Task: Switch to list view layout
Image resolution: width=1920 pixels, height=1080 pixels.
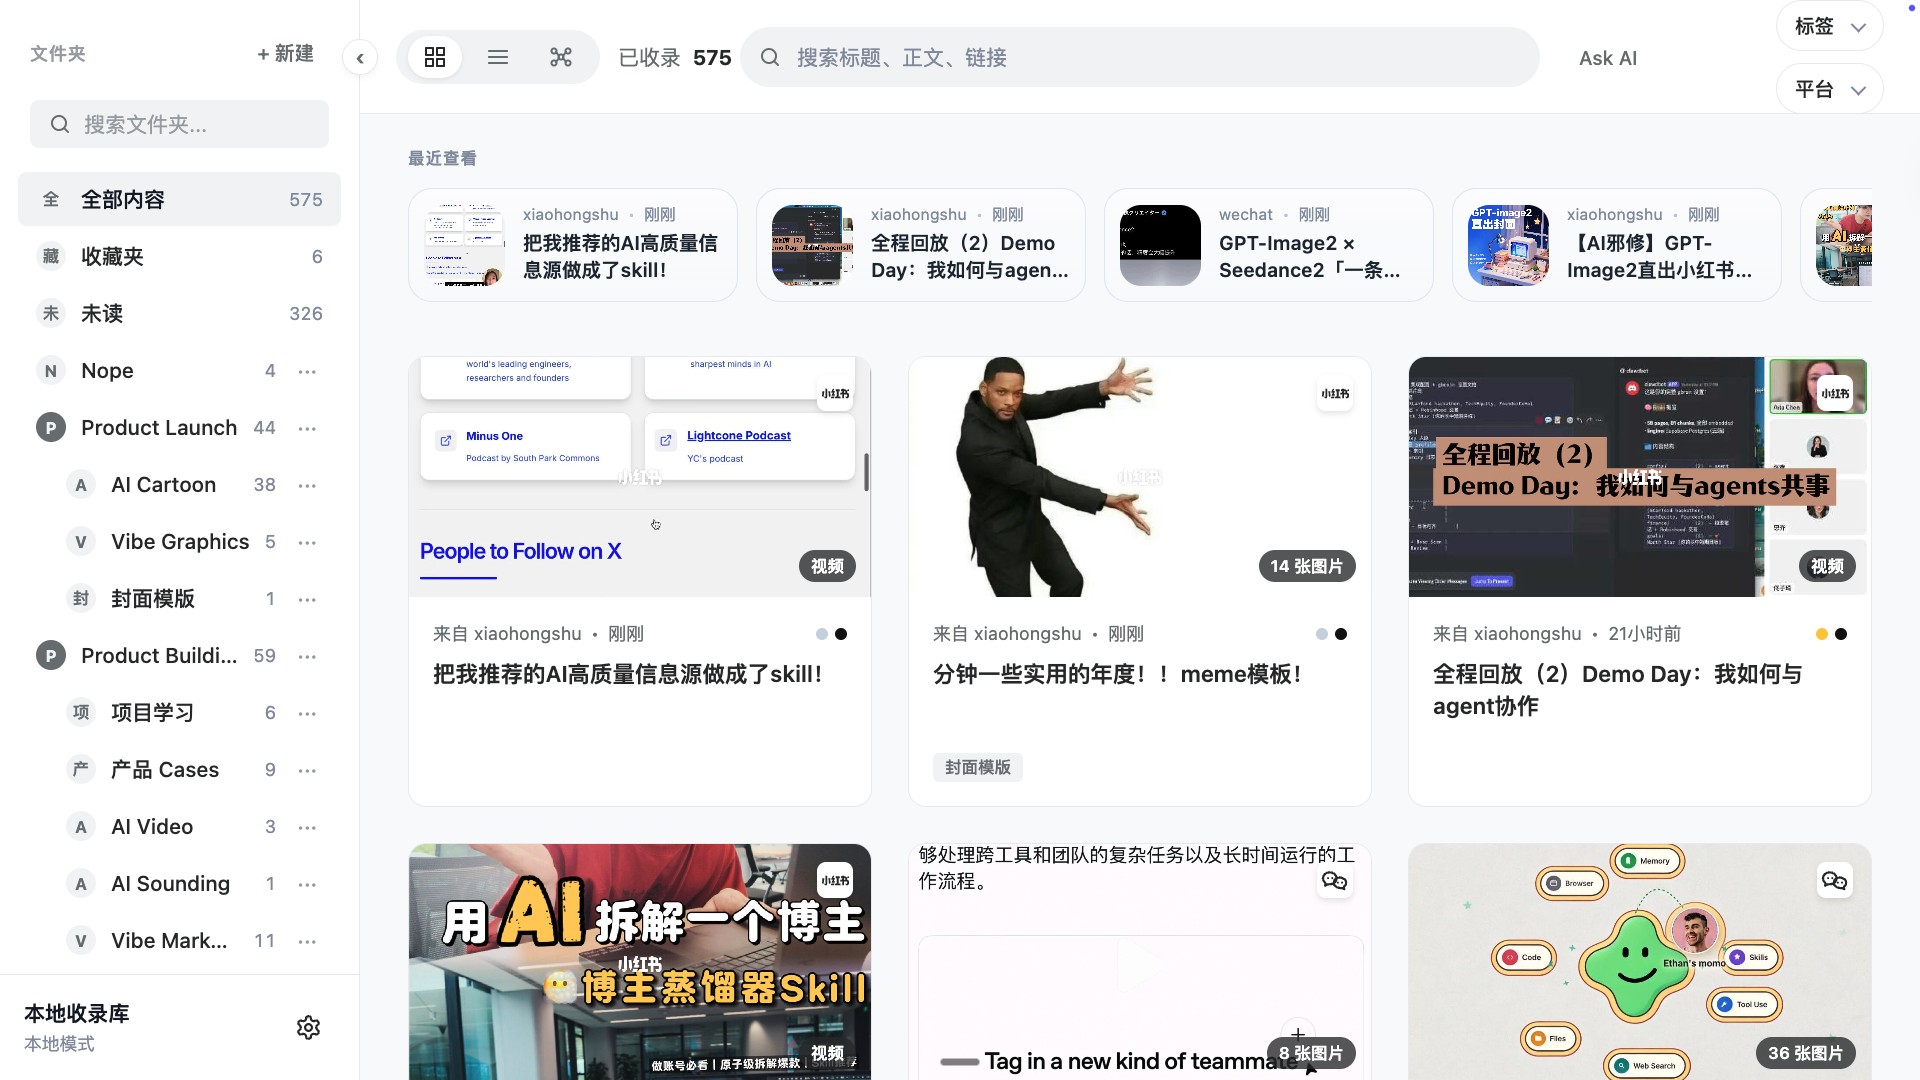Action: [x=498, y=58]
